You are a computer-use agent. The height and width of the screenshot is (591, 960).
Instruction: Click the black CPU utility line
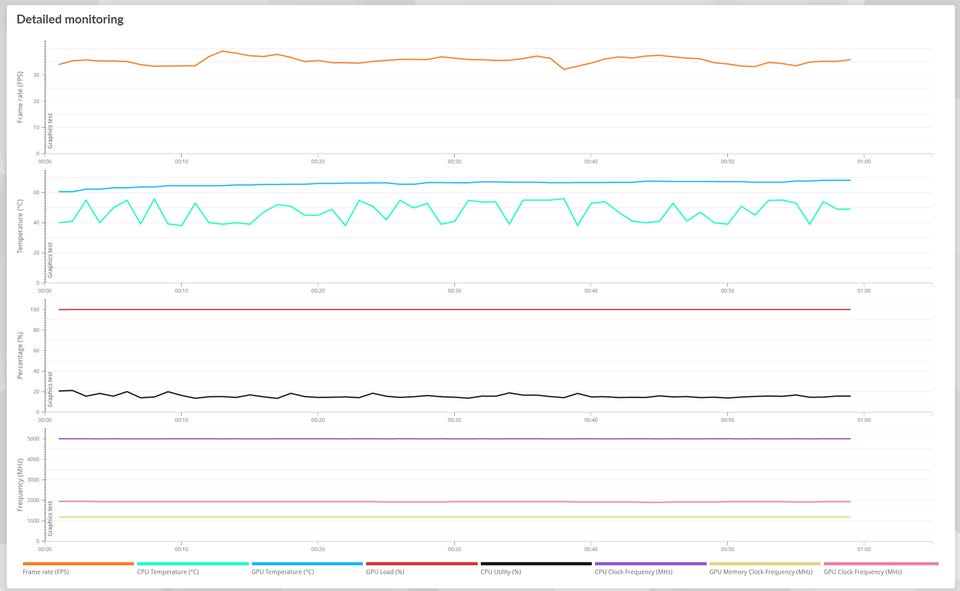pyautogui.click(x=454, y=397)
